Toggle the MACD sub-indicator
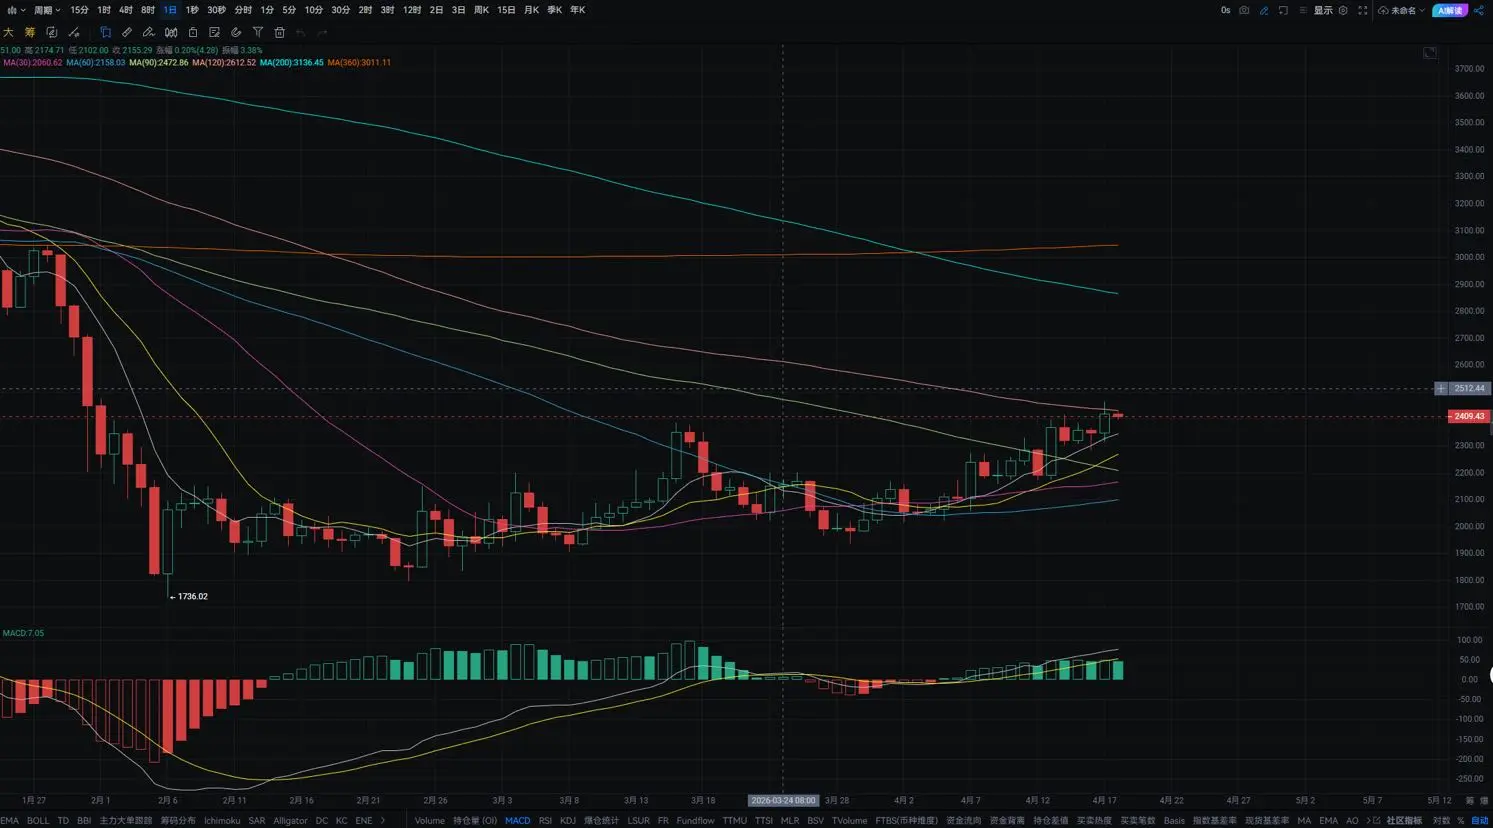Viewport: 1493px width, 828px height. pos(518,821)
